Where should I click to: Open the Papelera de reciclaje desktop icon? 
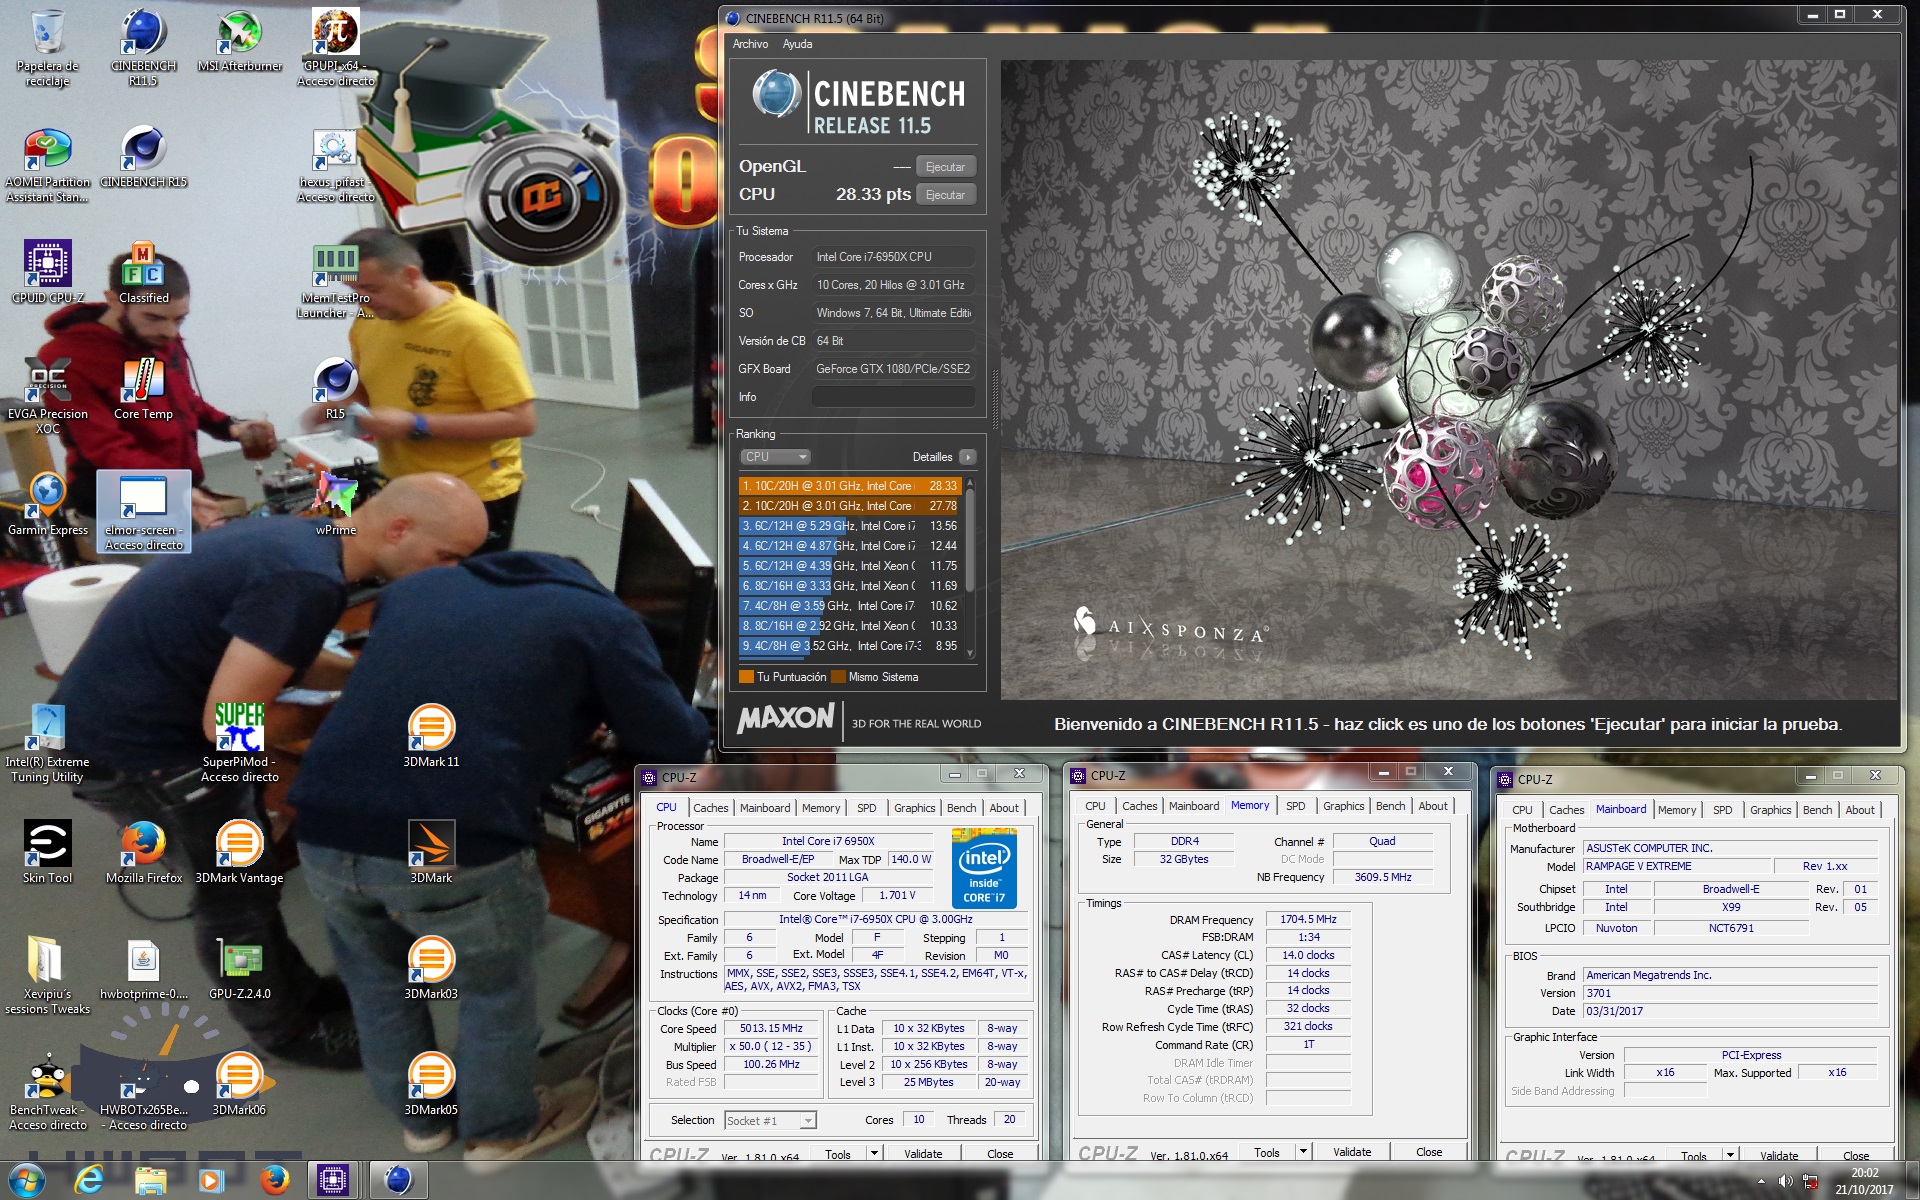coord(47,46)
